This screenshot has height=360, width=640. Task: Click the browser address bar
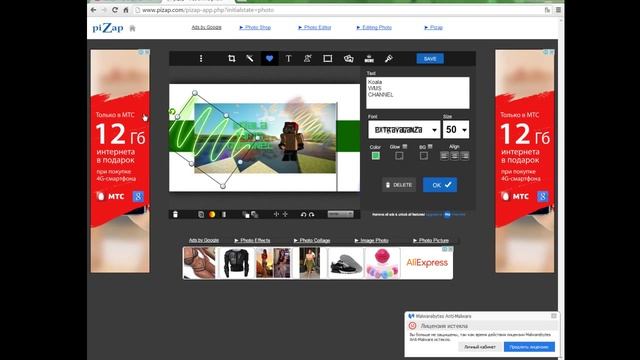(x=339, y=10)
